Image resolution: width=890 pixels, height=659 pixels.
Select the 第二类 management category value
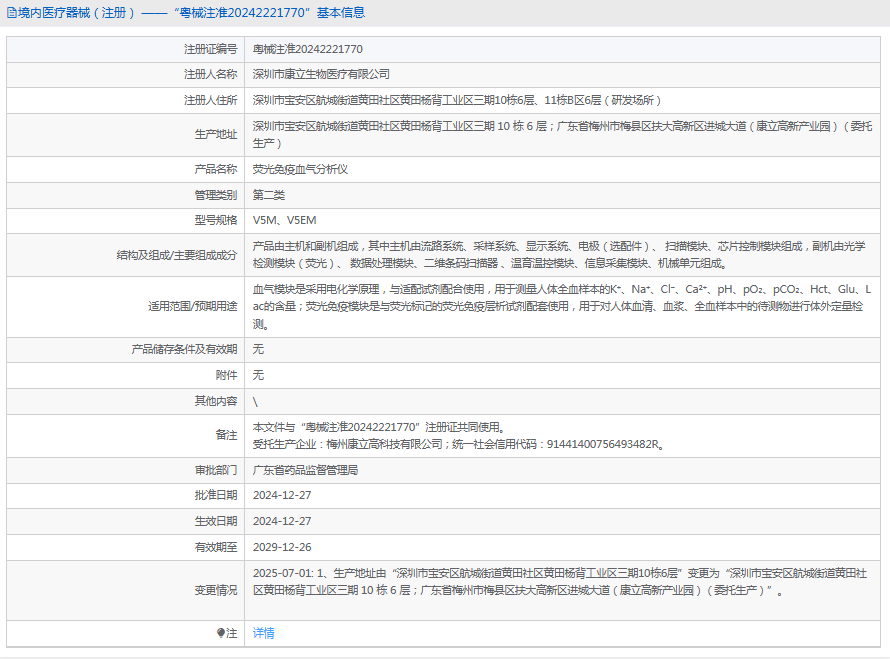(x=268, y=195)
